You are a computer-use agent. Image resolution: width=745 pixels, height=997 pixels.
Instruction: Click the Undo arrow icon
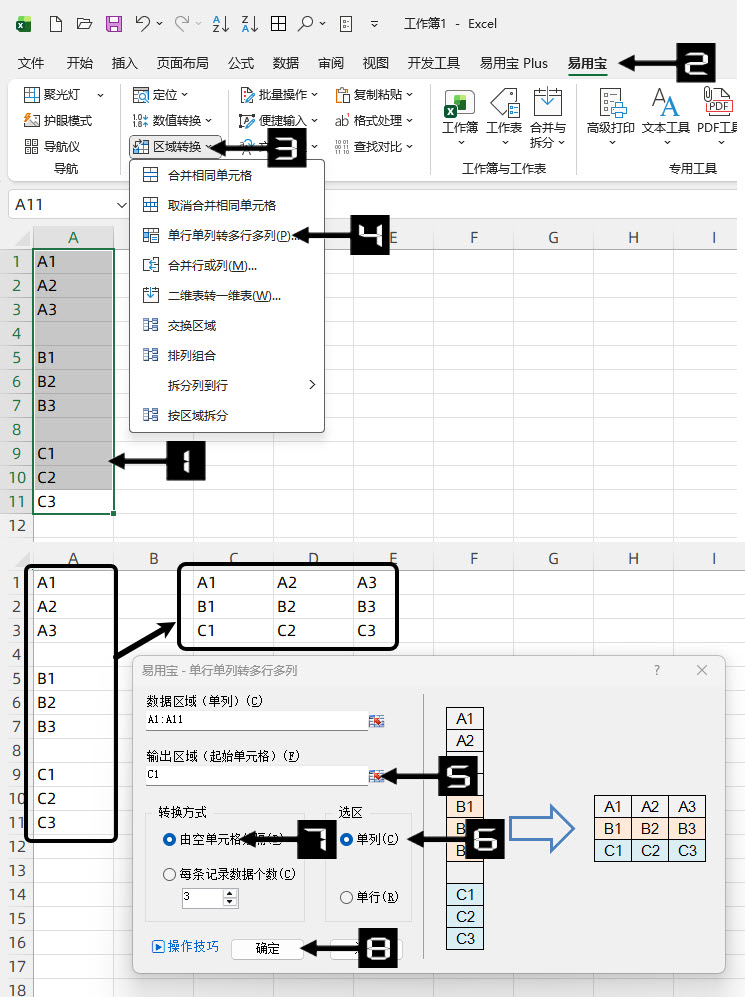point(144,23)
